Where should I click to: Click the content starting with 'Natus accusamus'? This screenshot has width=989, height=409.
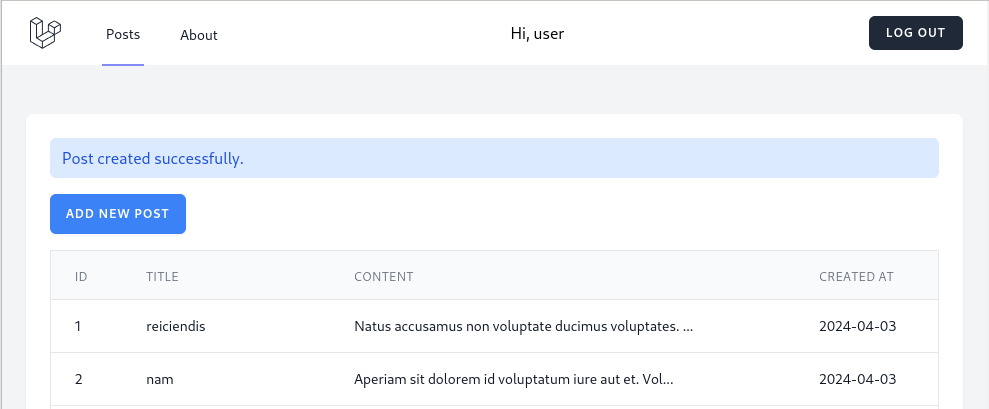[x=524, y=326]
